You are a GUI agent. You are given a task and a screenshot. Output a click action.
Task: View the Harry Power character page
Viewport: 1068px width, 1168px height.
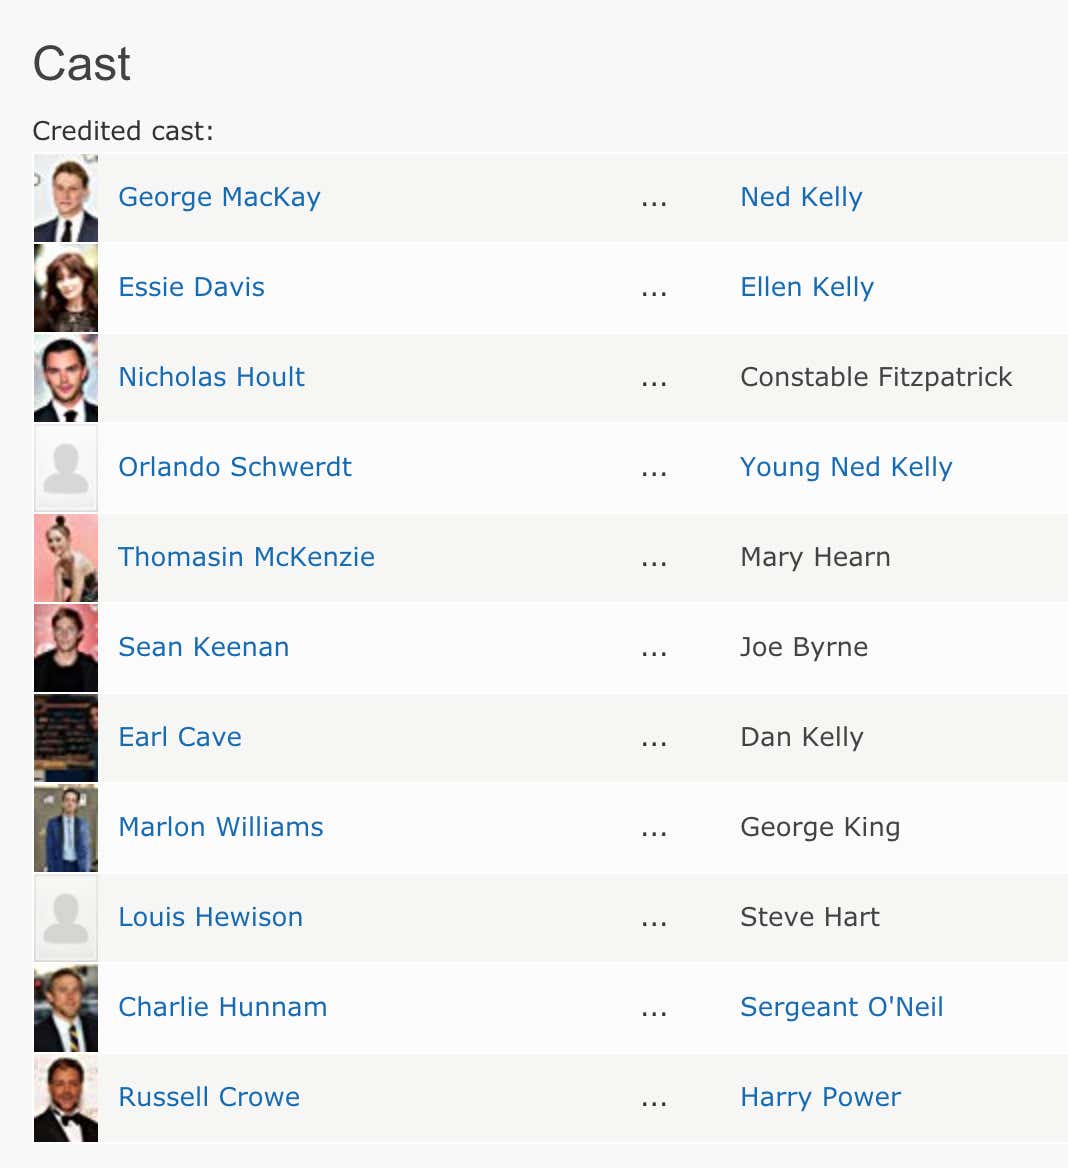[820, 1097]
